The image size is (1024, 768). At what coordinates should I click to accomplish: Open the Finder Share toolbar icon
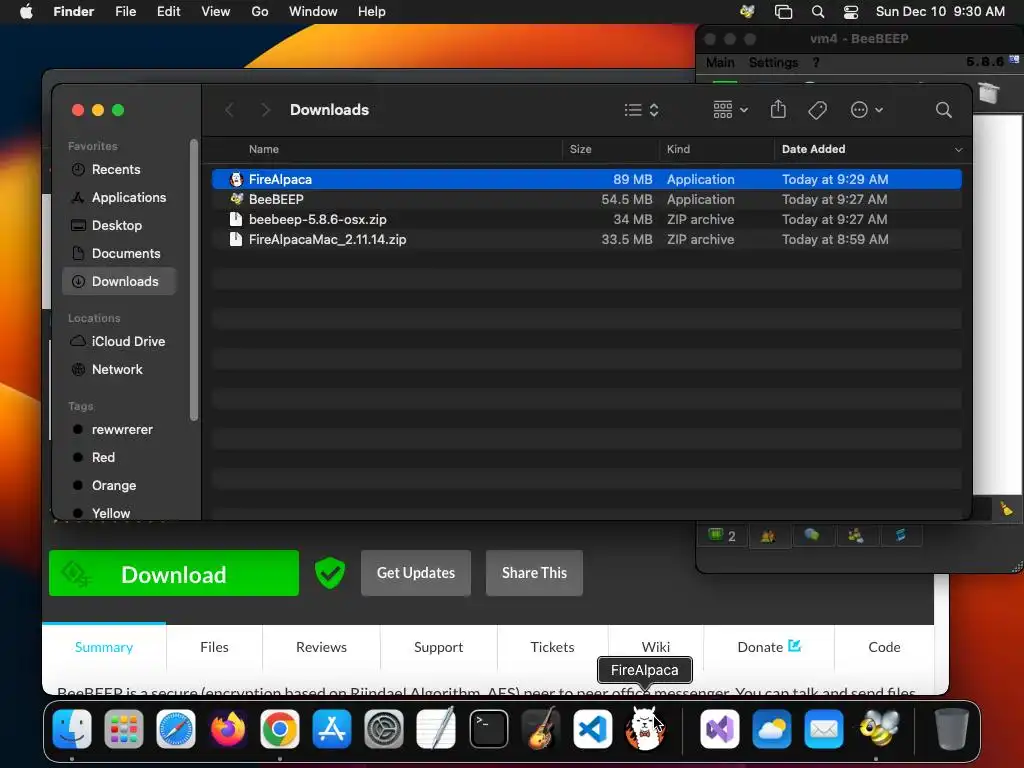(x=778, y=109)
